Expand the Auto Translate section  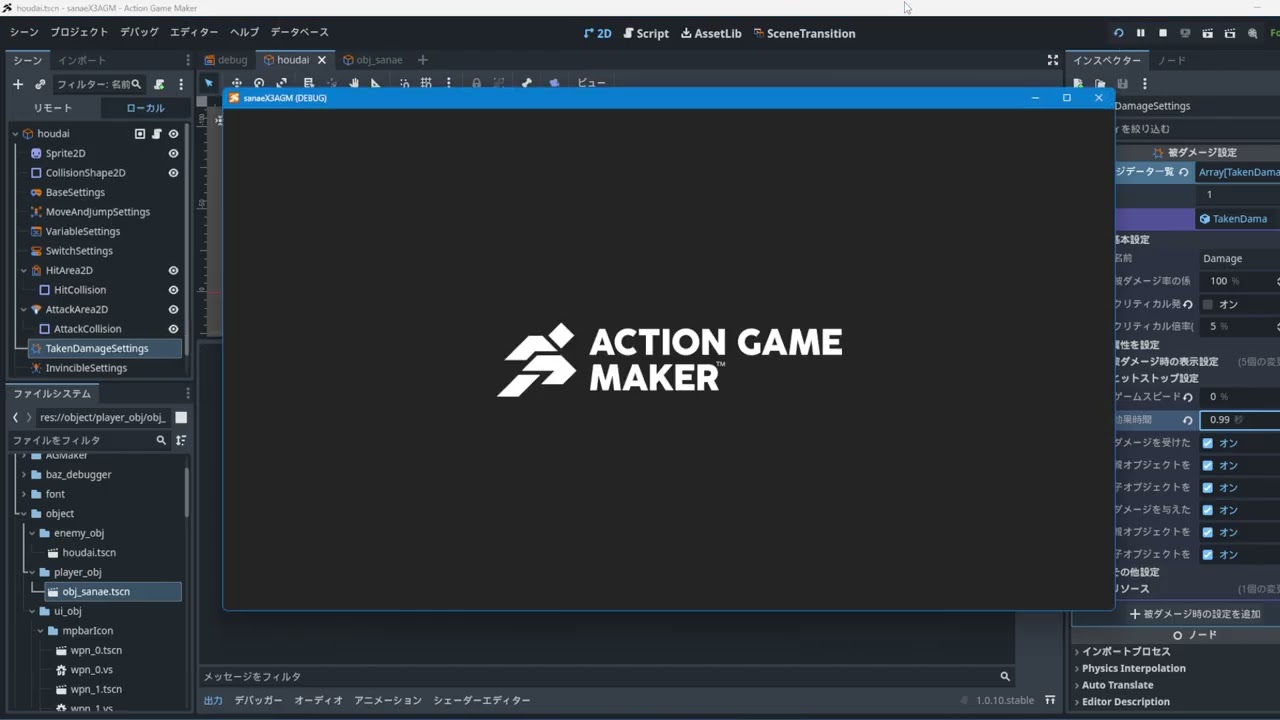(1114, 685)
